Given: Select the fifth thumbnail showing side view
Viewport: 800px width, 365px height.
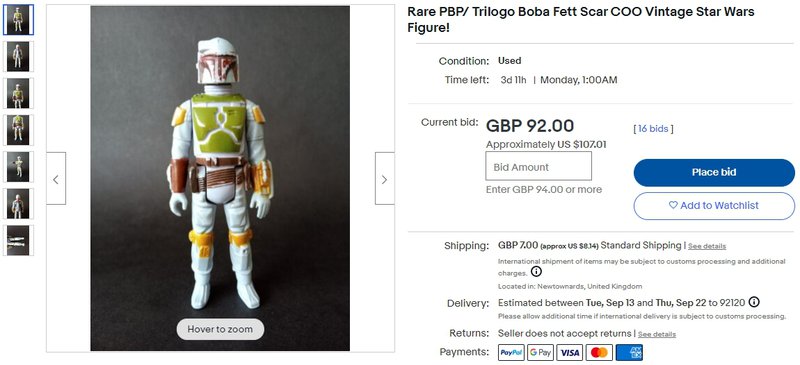Looking at the screenshot, I should pos(18,167).
